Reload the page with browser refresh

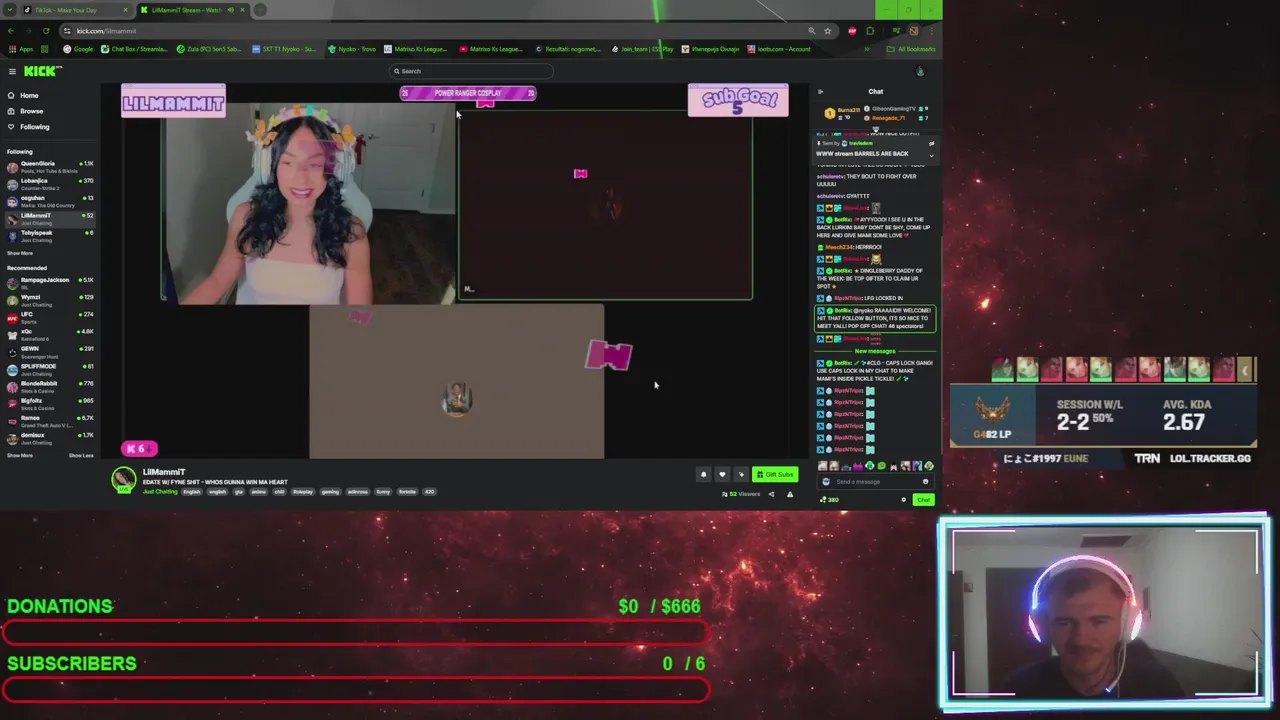(x=48, y=31)
